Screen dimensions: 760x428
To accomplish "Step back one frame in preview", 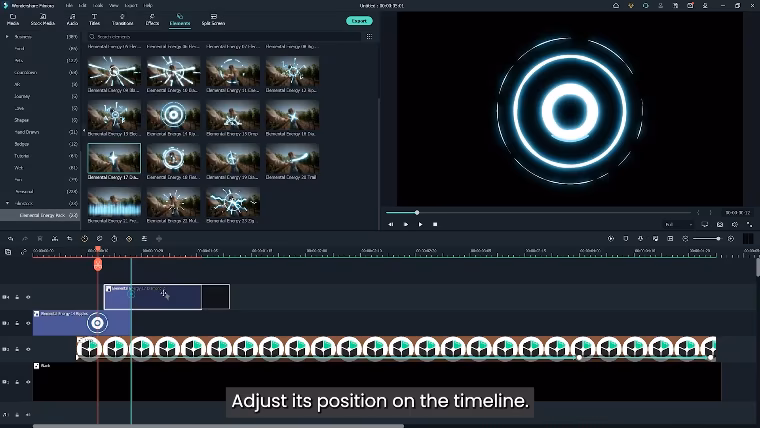I will tap(391, 224).
